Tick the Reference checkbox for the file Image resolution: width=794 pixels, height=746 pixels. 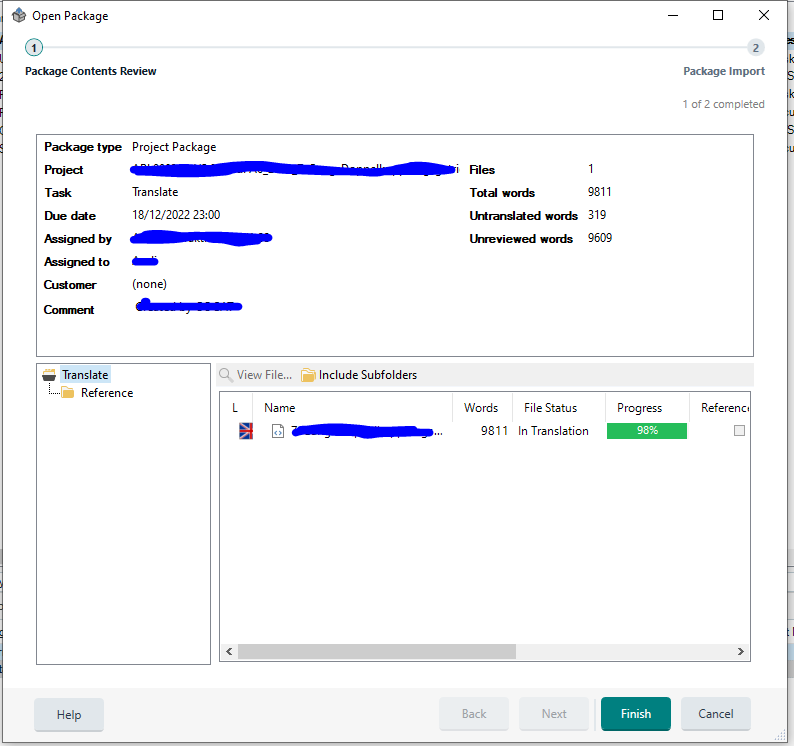[x=739, y=430]
